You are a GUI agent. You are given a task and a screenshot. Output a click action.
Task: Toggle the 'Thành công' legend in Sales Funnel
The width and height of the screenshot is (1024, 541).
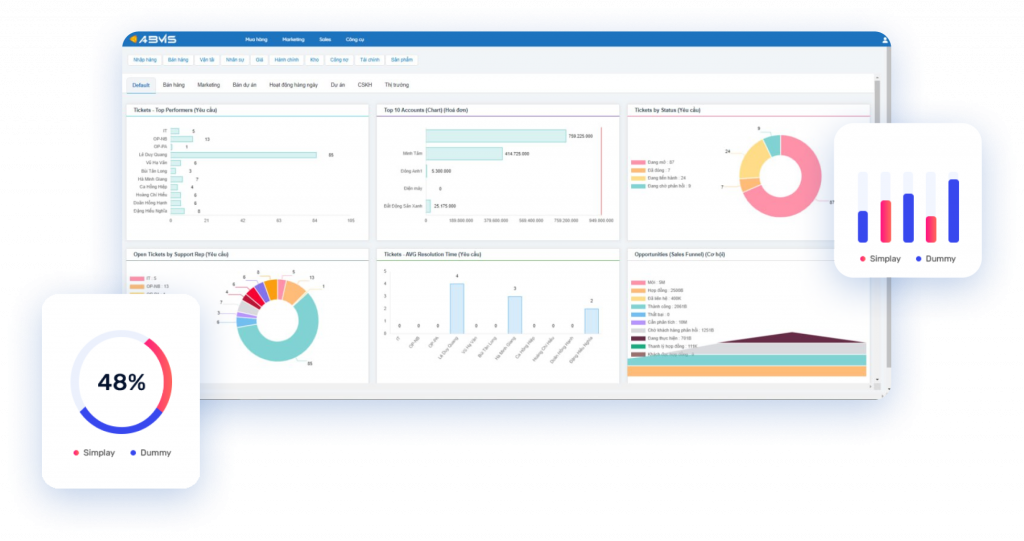click(x=657, y=306)
